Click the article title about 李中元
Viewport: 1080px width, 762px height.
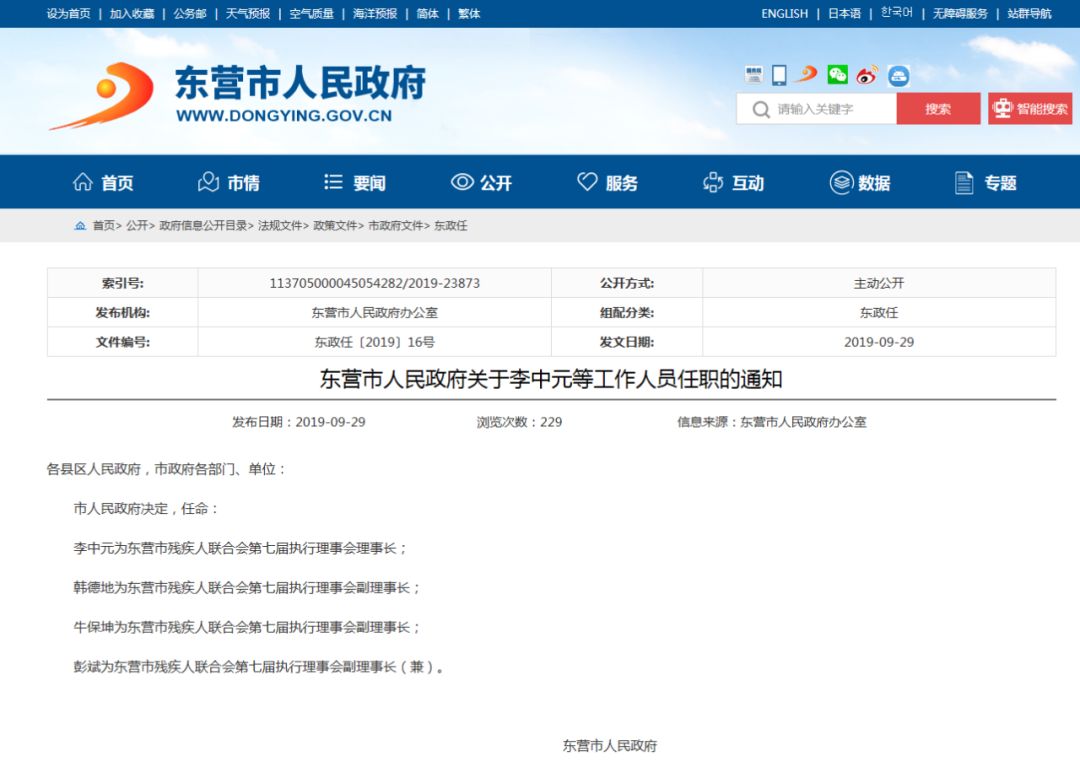click(x=551, y=379)
